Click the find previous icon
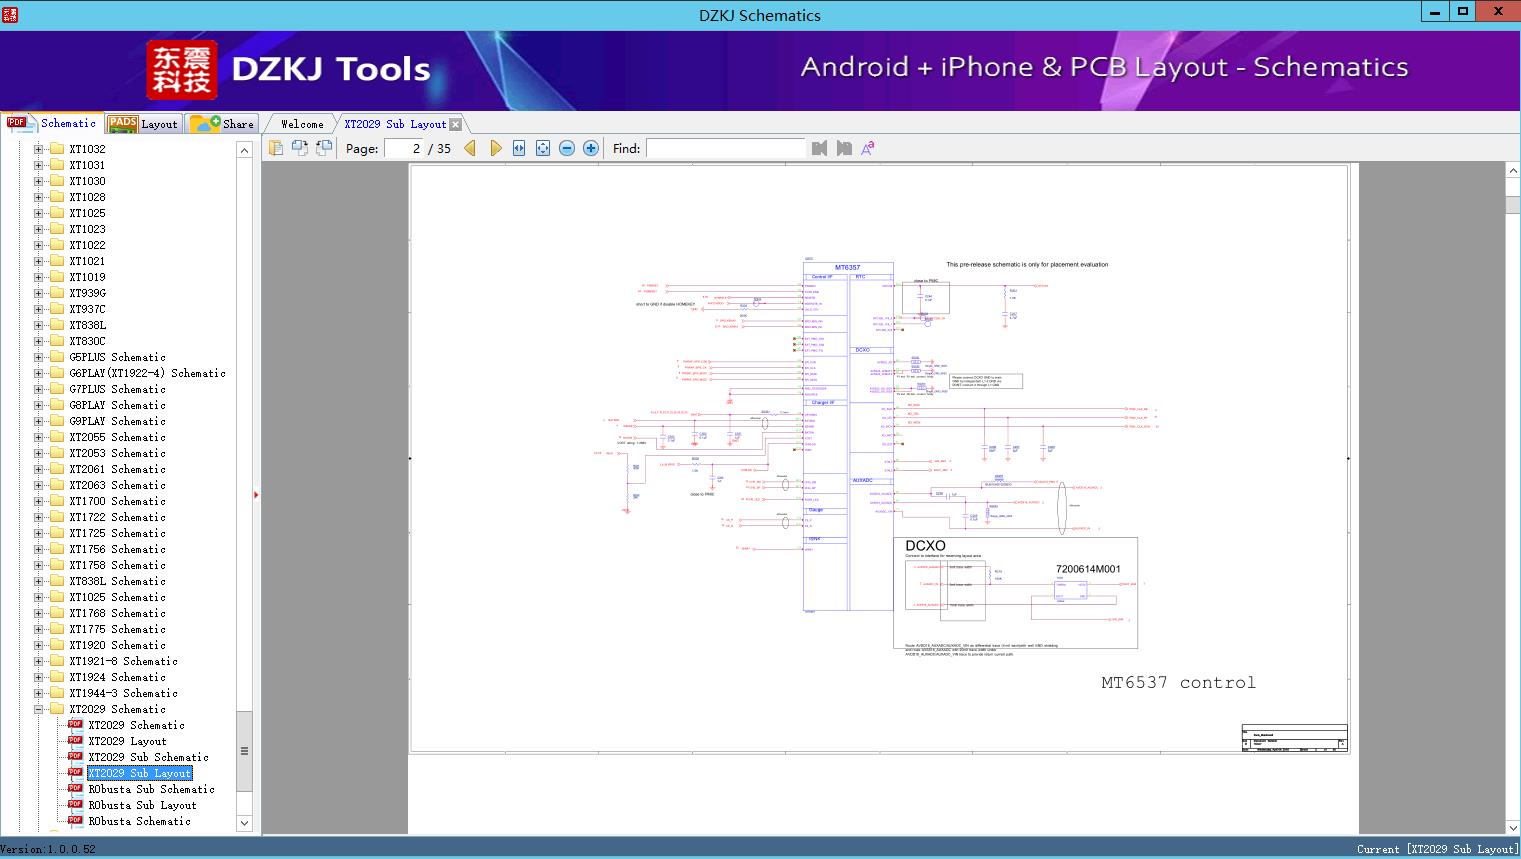 pyautogui.click(x=820, y=148)
